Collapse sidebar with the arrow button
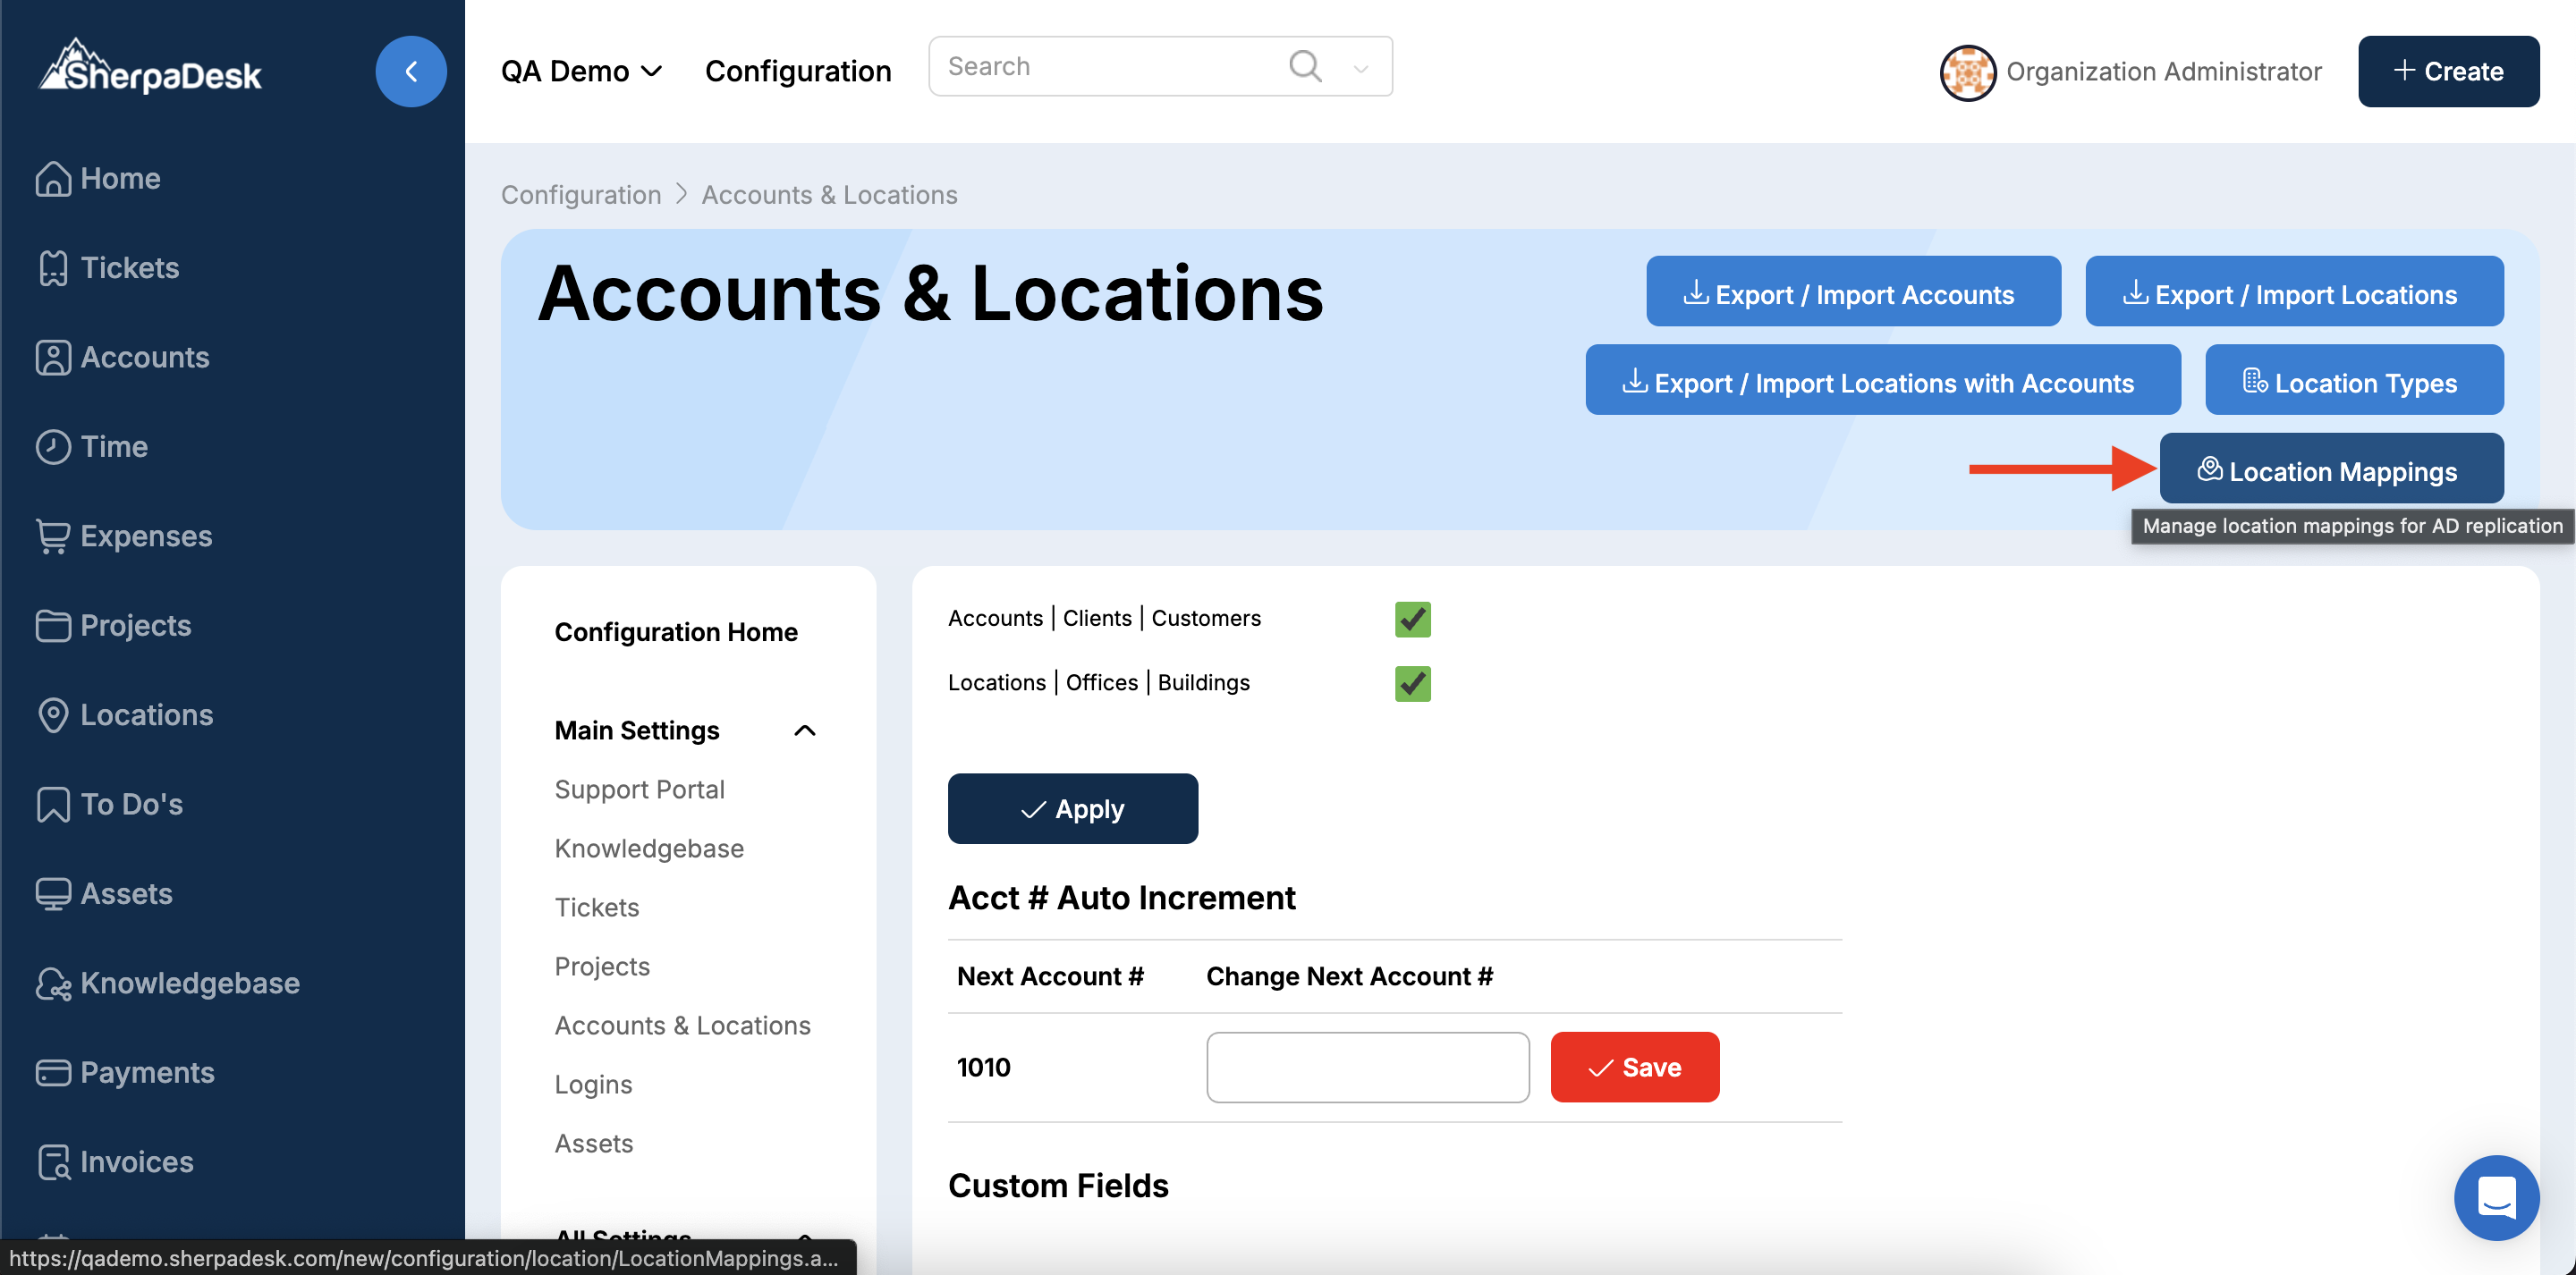Viewport: 2576px width, 1275px height. click(411, 72)
